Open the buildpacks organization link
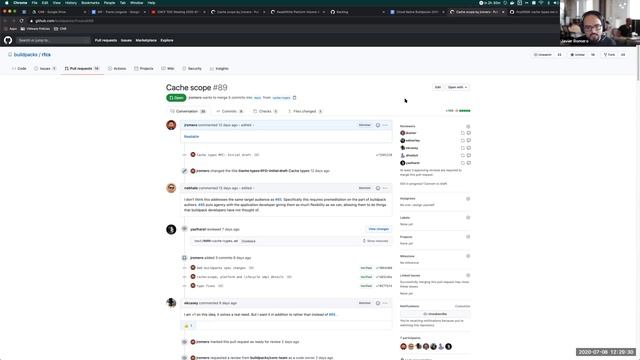The height and width of the screenshot is (360, 640). tap(25, 55)
